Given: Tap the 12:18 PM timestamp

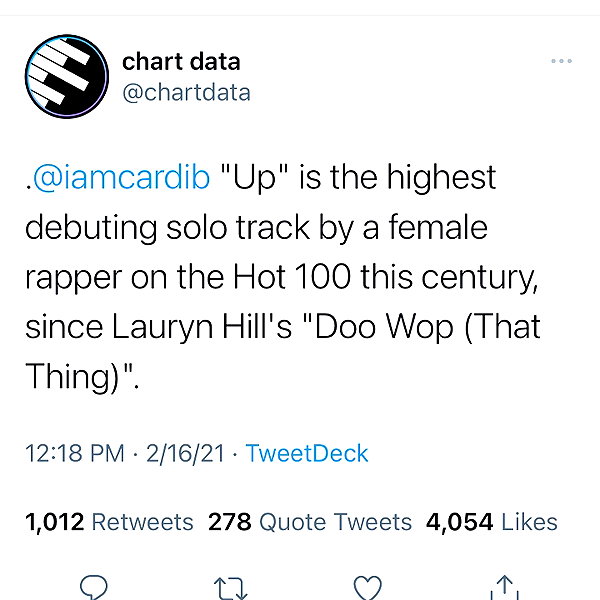Looking at the screenshot, I should click(x=75, y=453).
